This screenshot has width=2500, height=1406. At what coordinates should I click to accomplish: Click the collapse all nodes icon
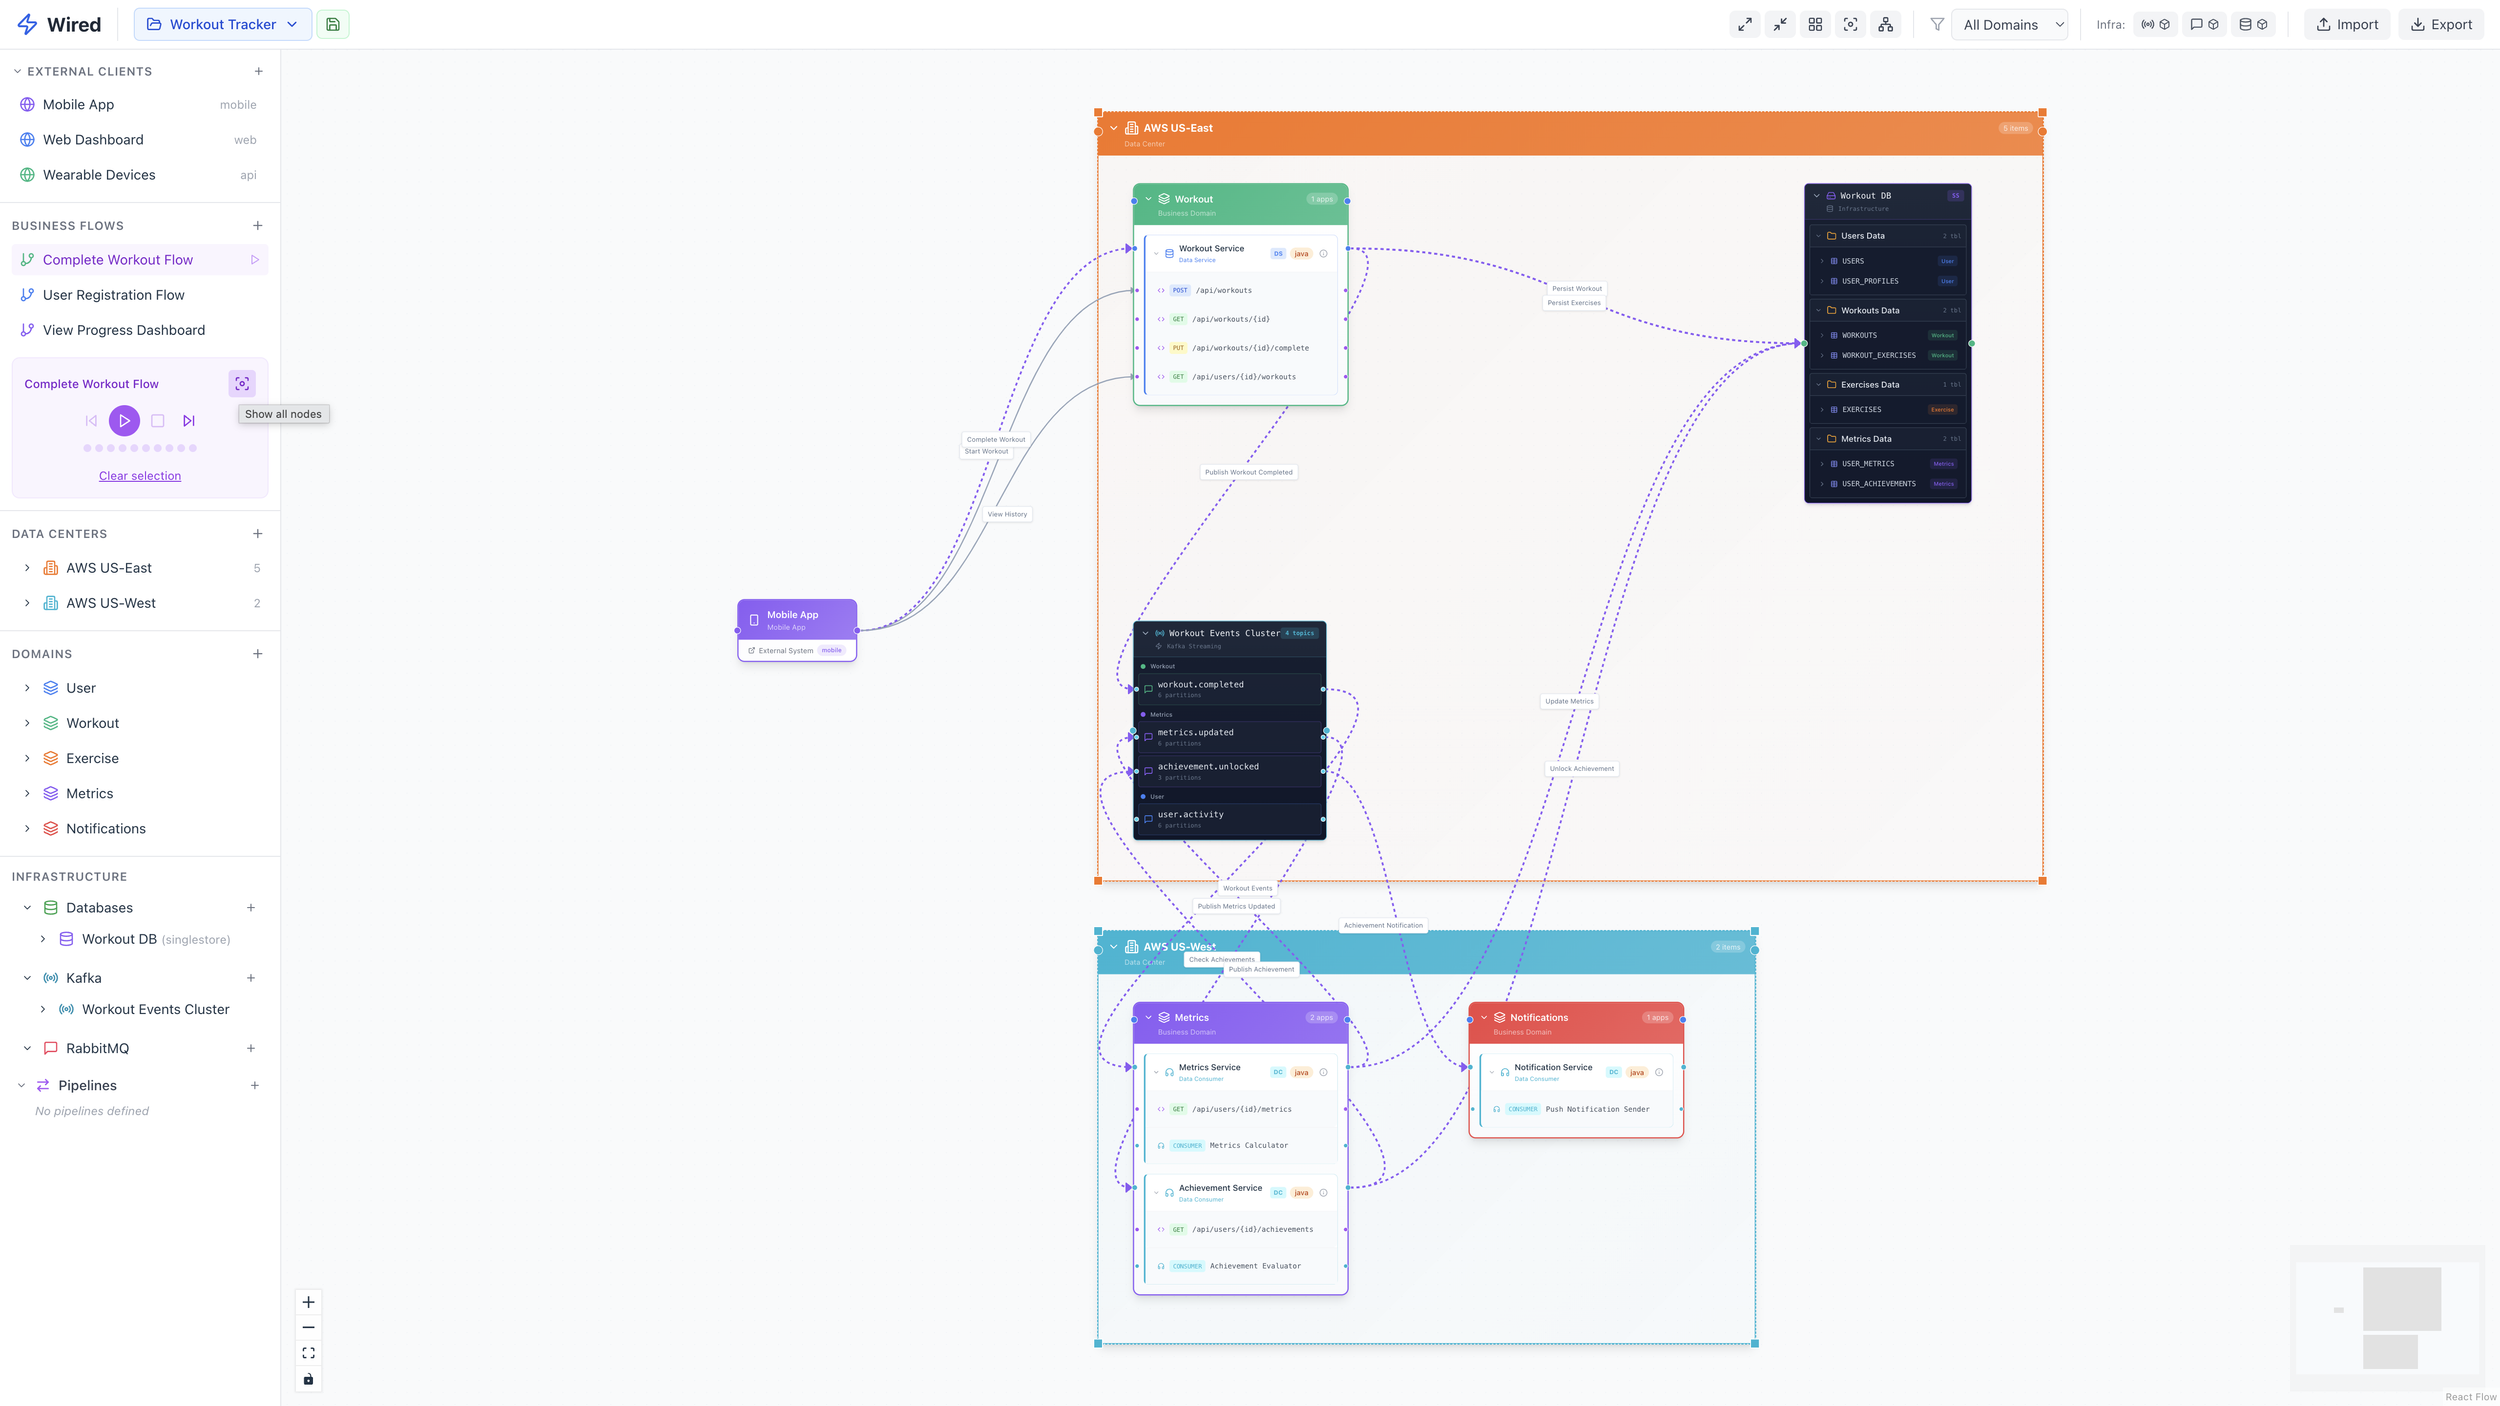pyautogui.click(x=1780, y=25)
